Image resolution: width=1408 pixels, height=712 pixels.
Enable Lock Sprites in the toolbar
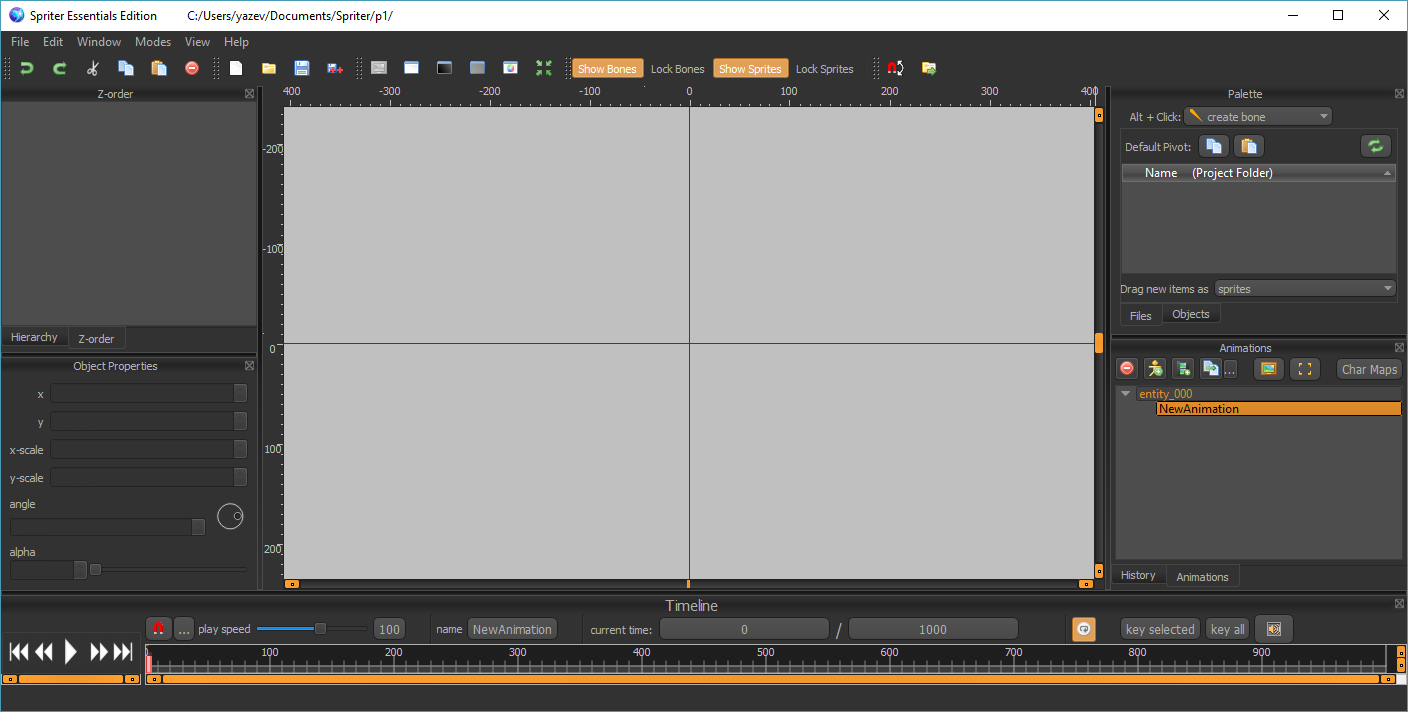824,69
